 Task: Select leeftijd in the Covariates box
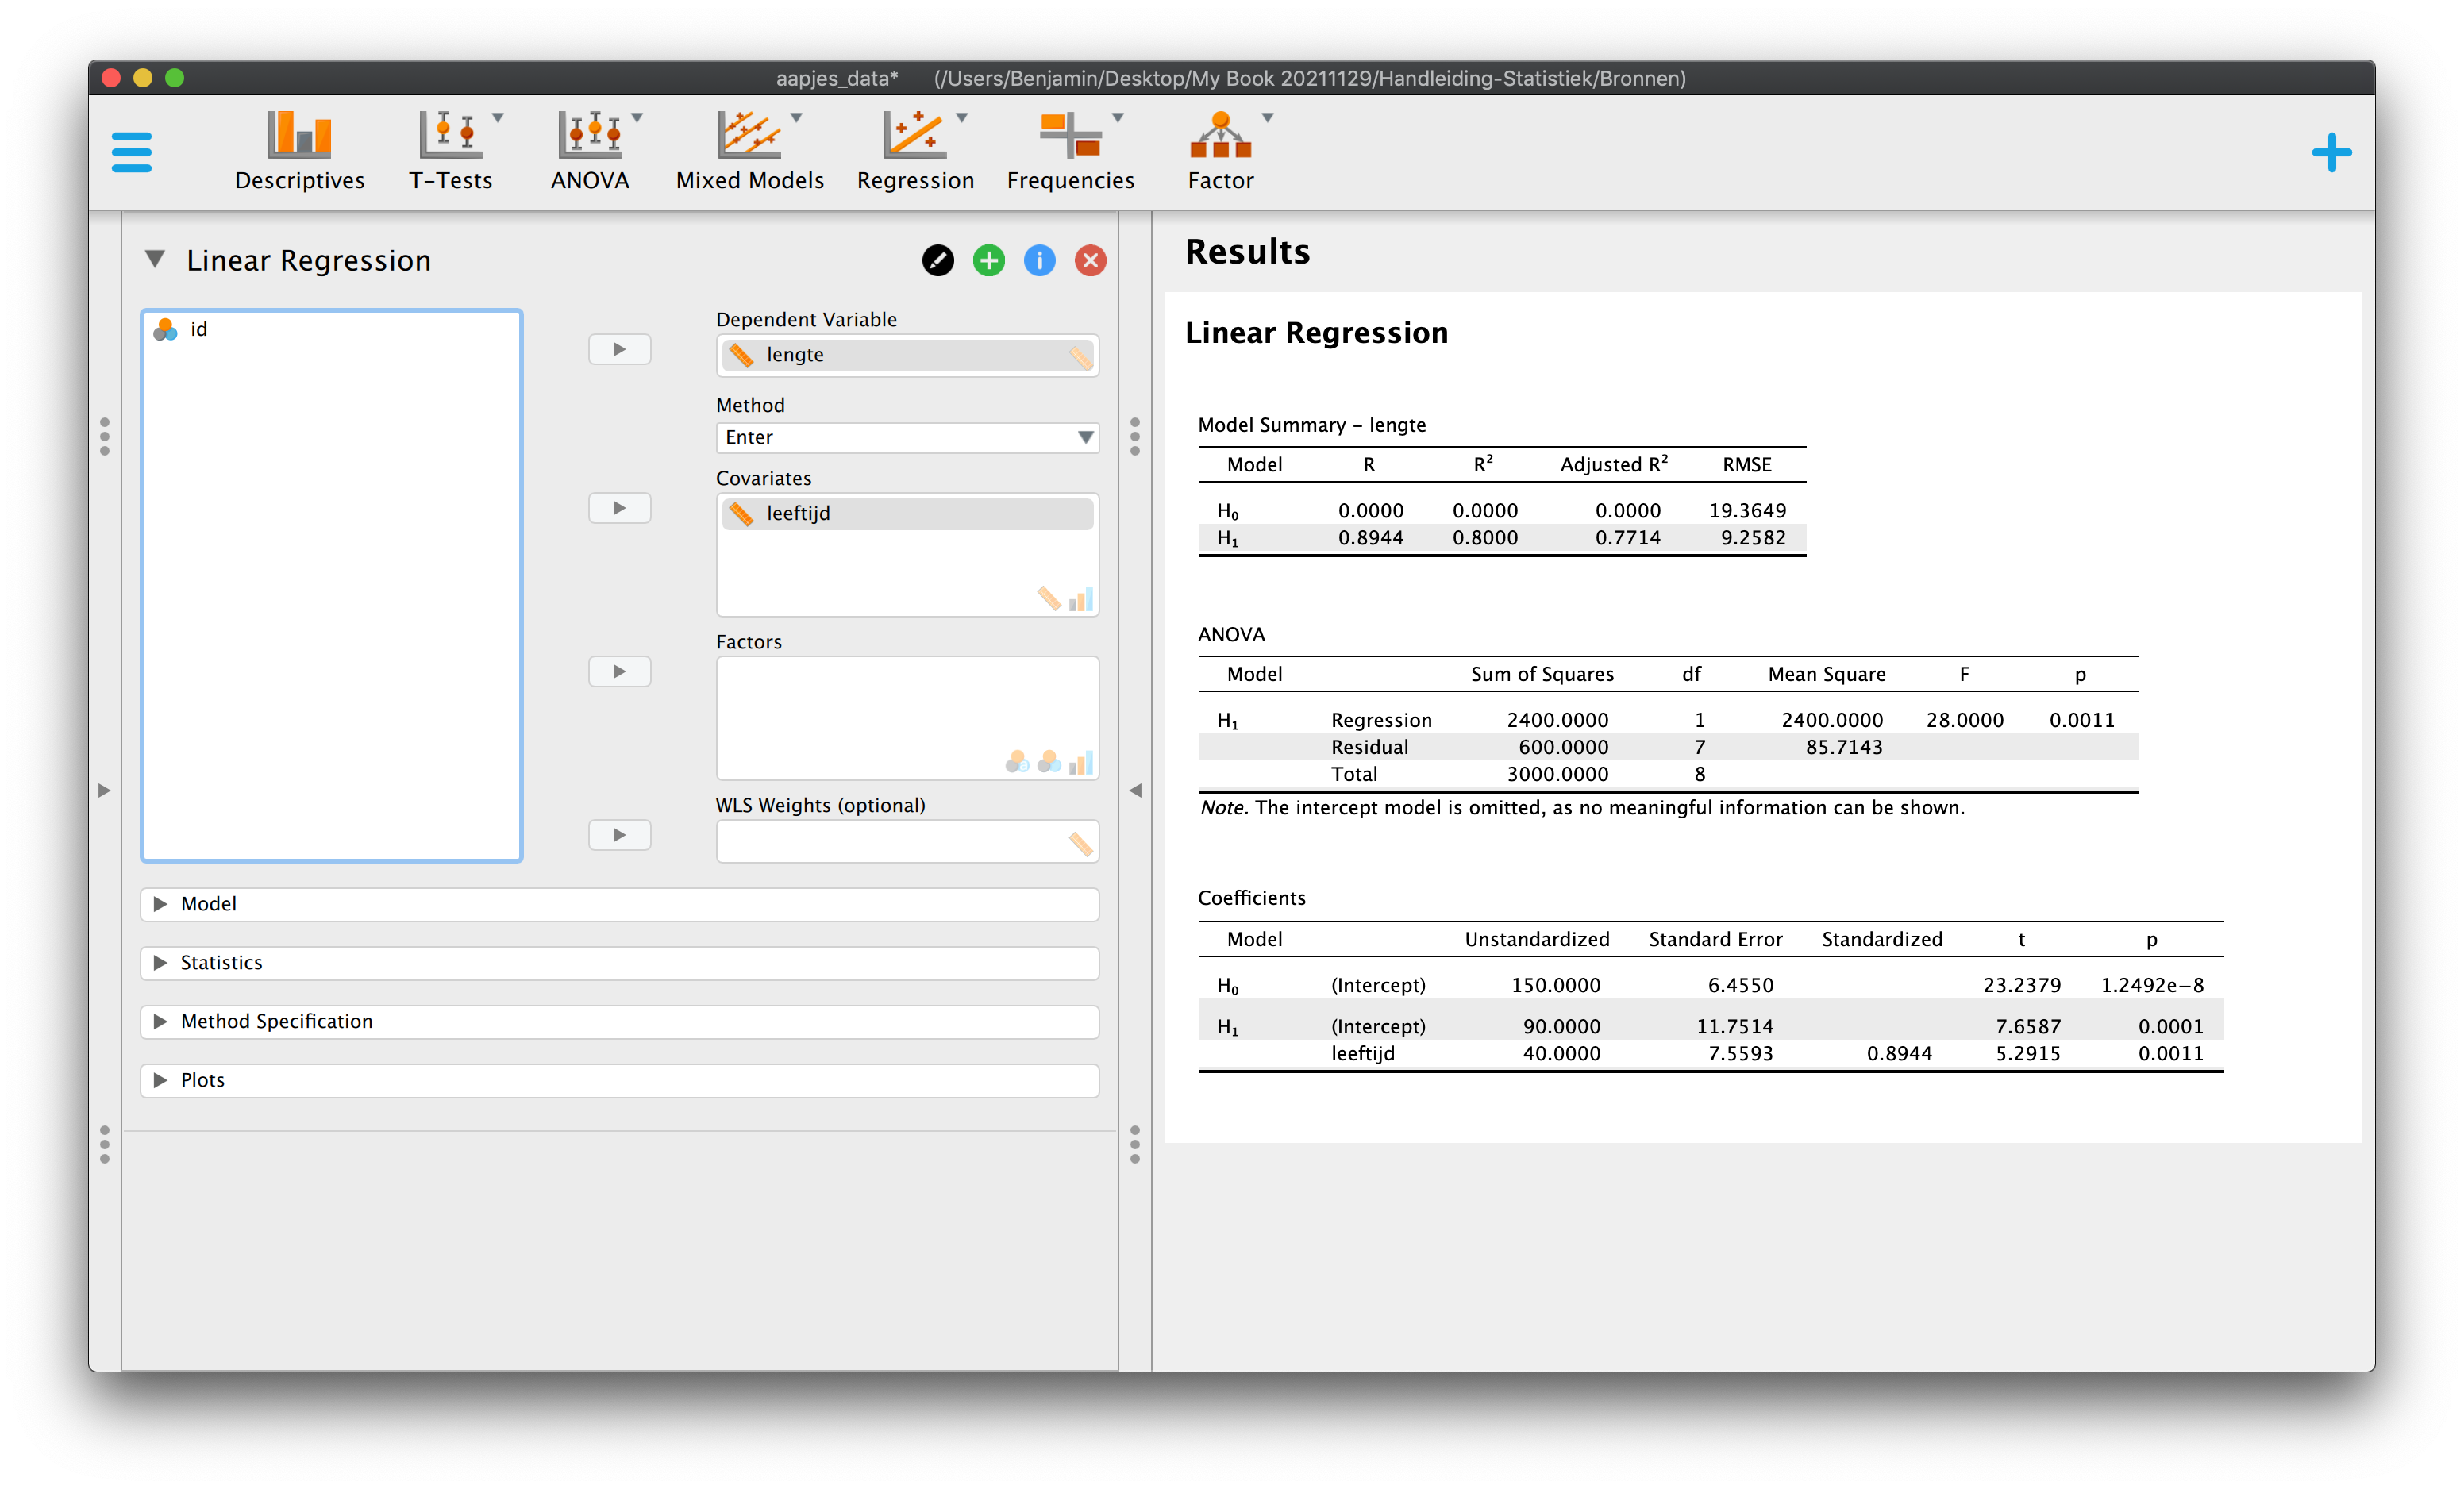pyautogui.click(x=907, y=513)
